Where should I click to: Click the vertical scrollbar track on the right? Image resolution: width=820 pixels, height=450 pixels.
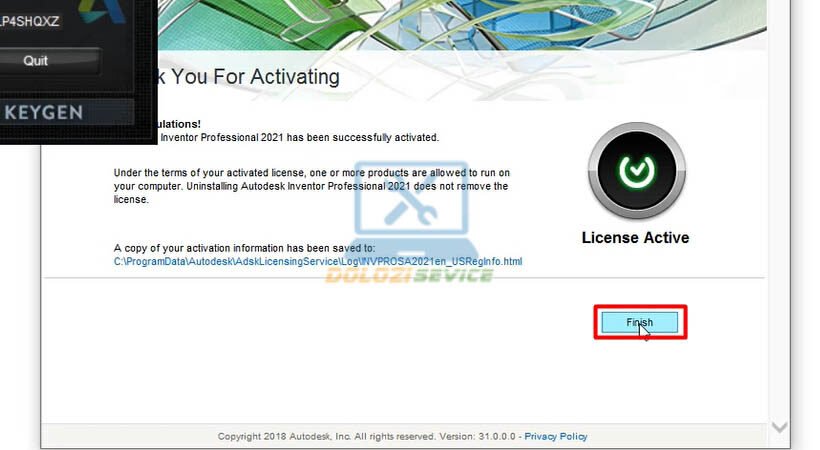coord(779,250)
